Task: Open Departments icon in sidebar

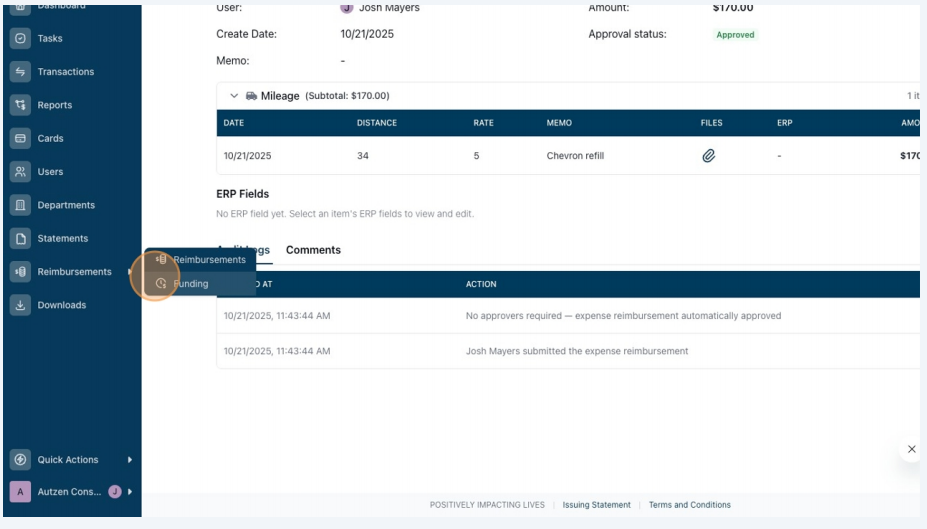Action: point(20,205)
